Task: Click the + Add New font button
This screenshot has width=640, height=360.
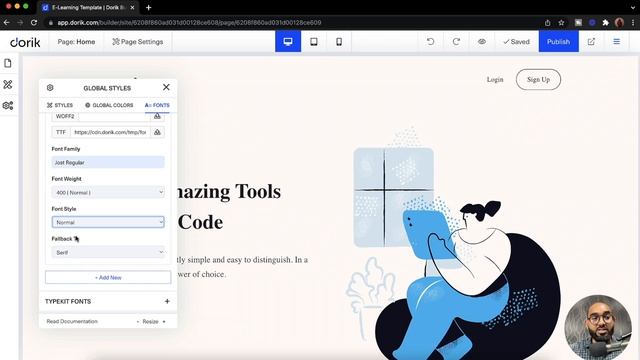Action: pyautogui.click(x=108, y=278)
